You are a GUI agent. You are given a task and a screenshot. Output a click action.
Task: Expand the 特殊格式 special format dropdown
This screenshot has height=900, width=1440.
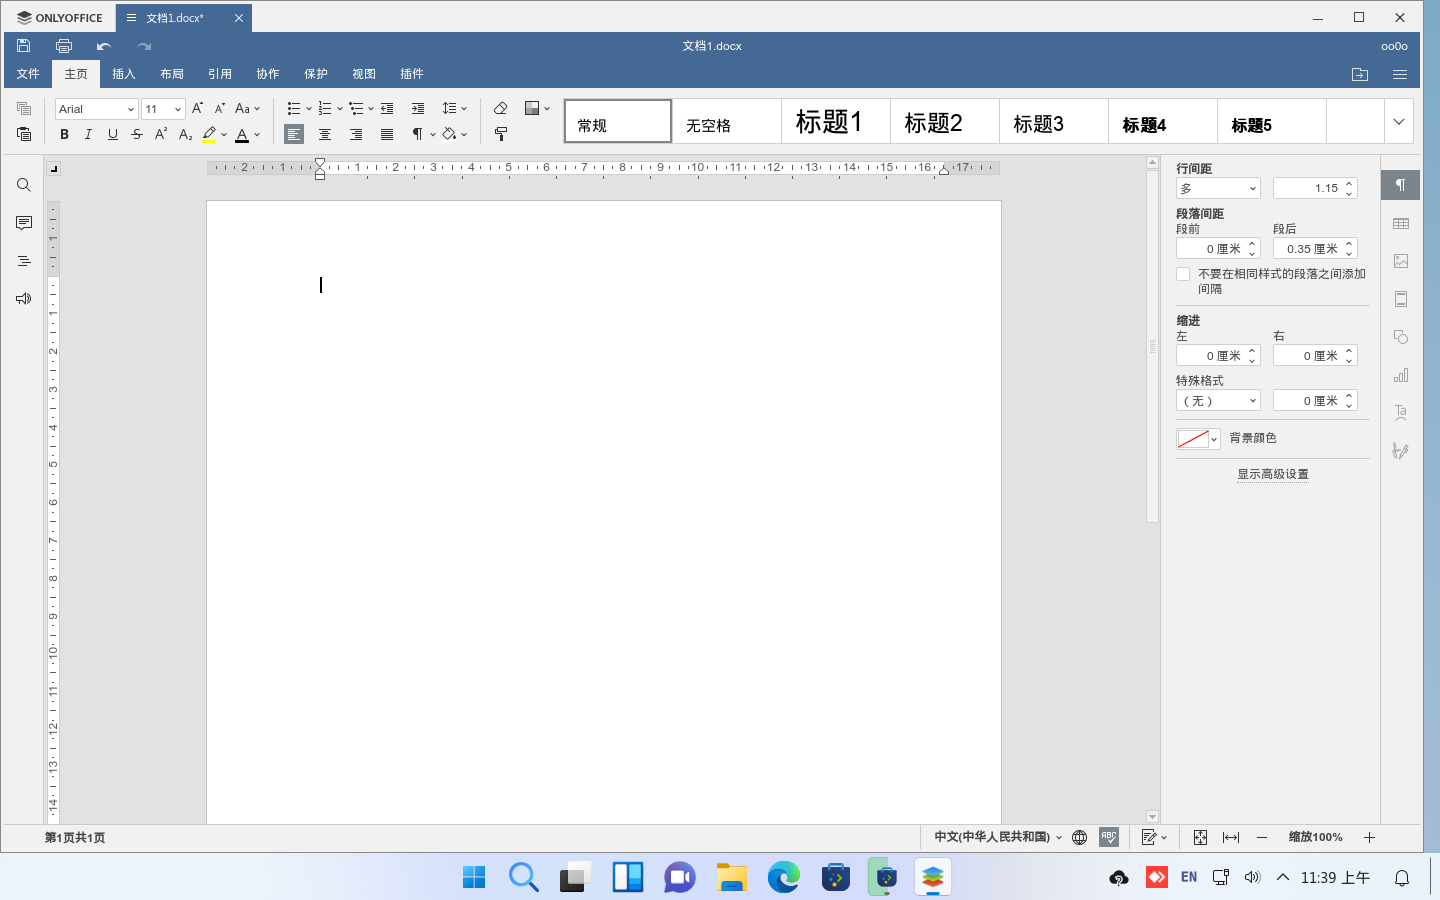tap(1218, 399)
